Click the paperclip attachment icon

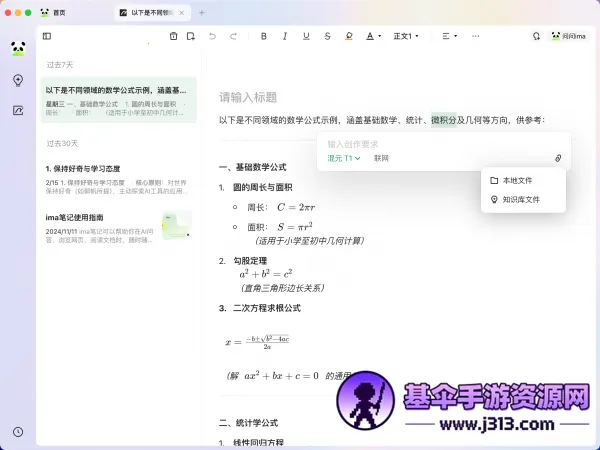[x=558, y=158]
